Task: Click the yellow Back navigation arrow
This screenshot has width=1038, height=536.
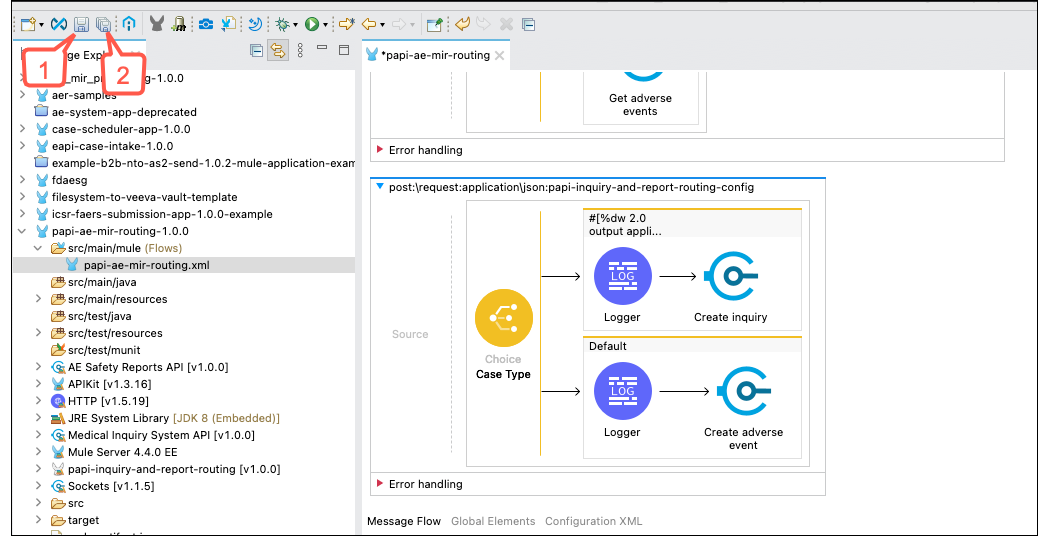Action: coord(369,24)
